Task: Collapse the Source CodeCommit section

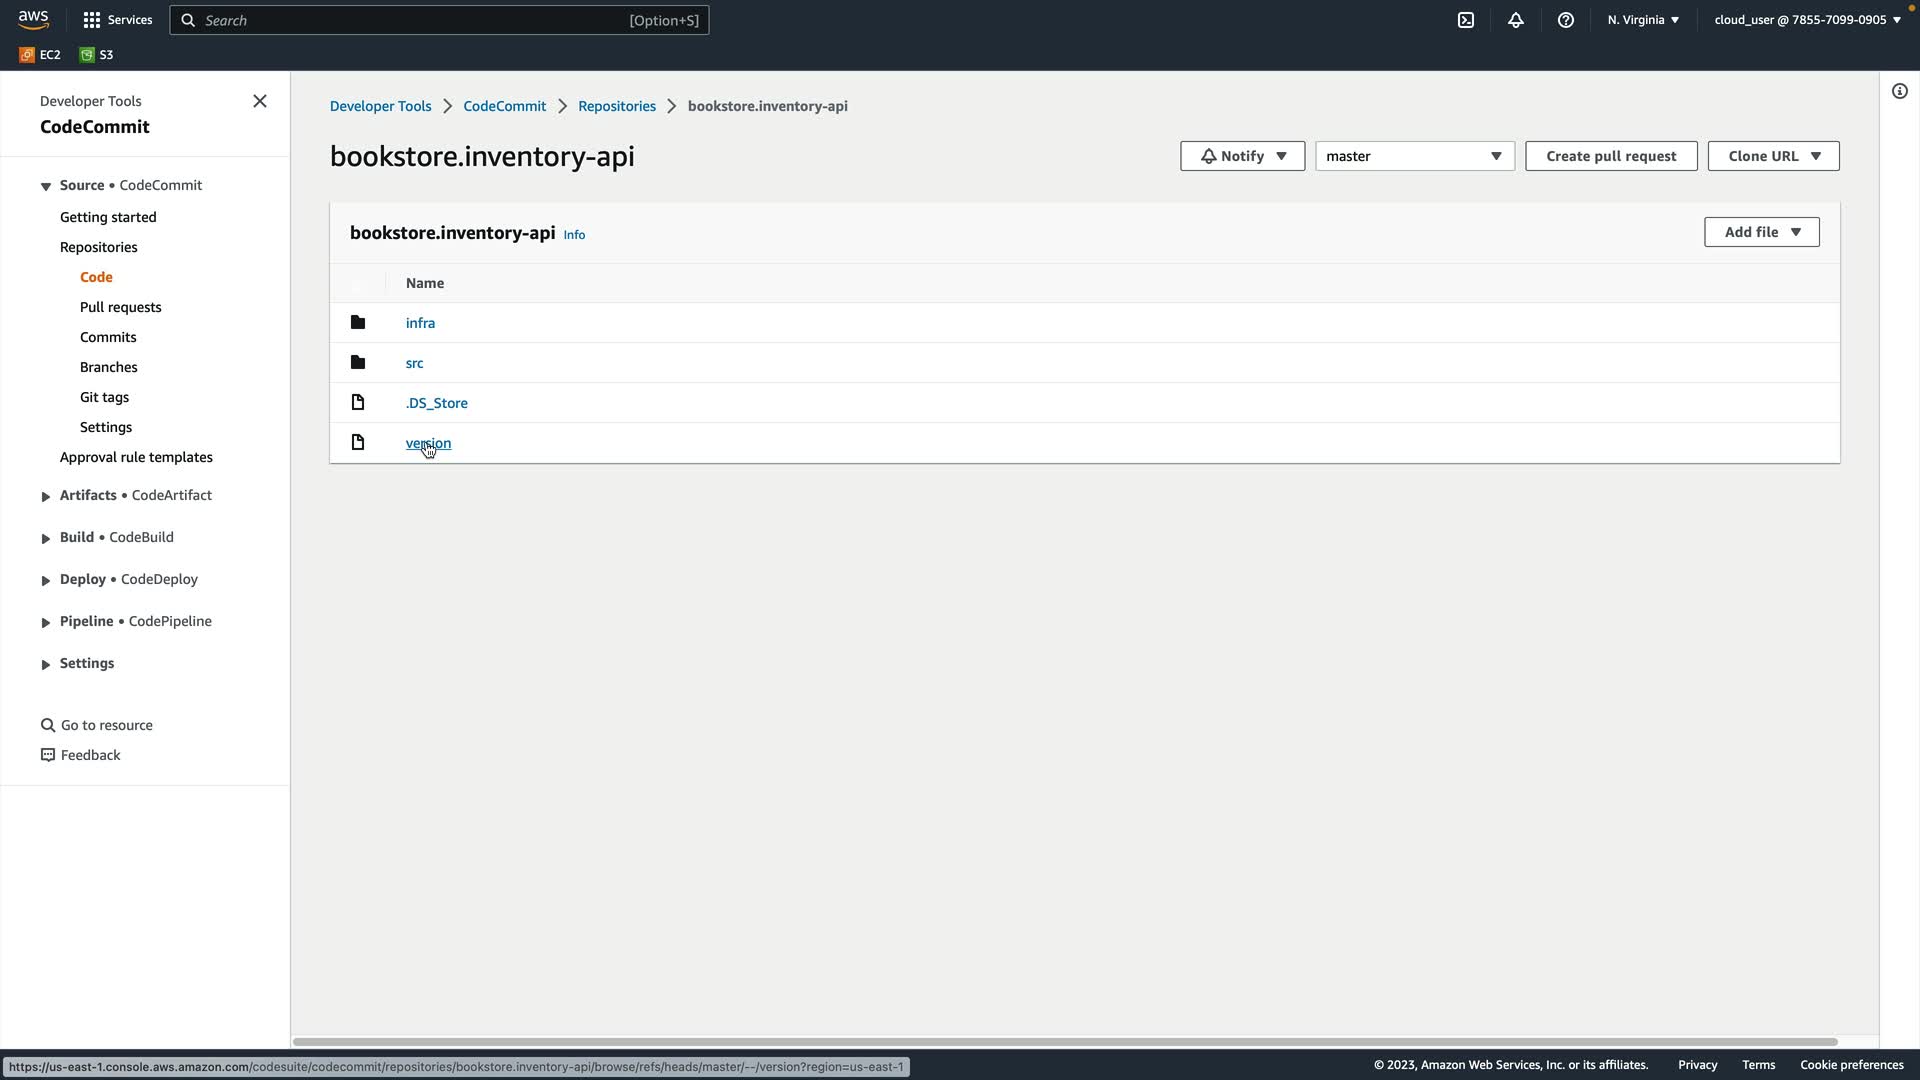Action: point(46,186)
